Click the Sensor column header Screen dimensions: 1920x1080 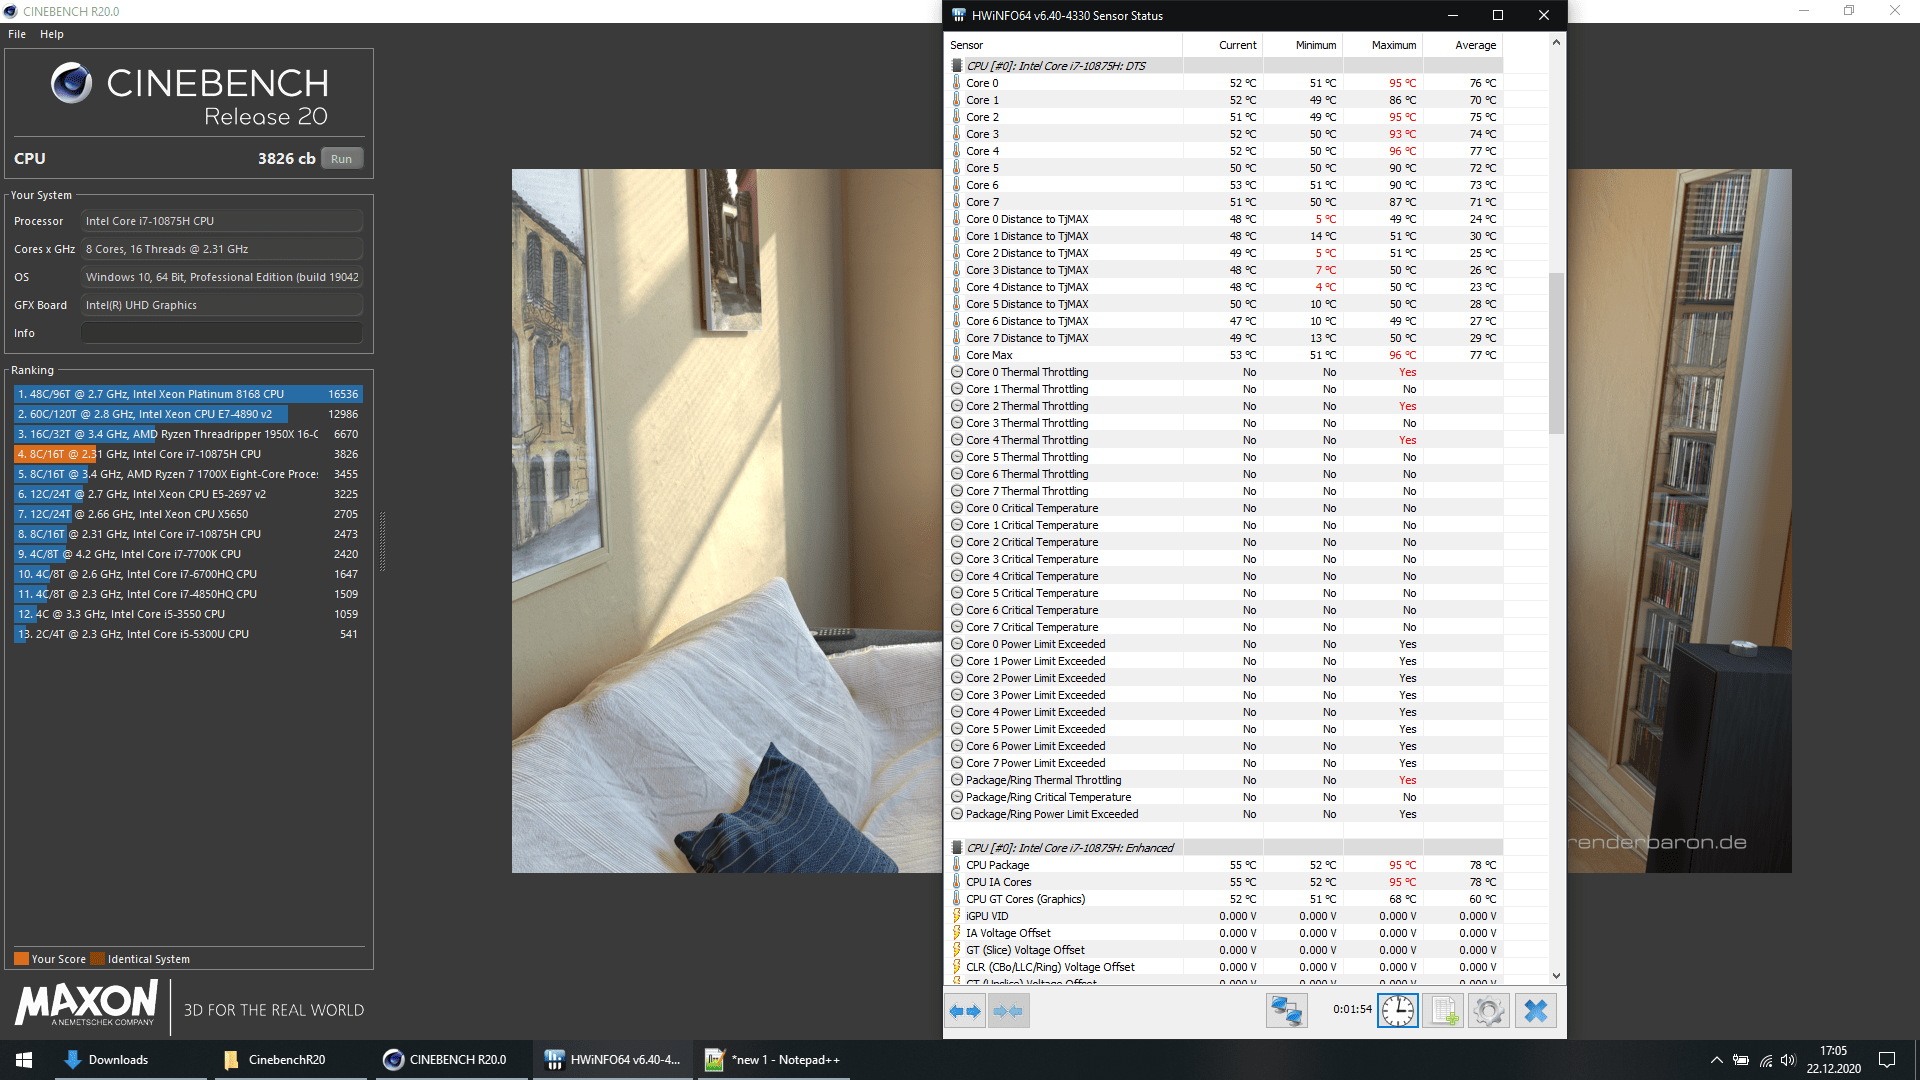click(1063, 45)
